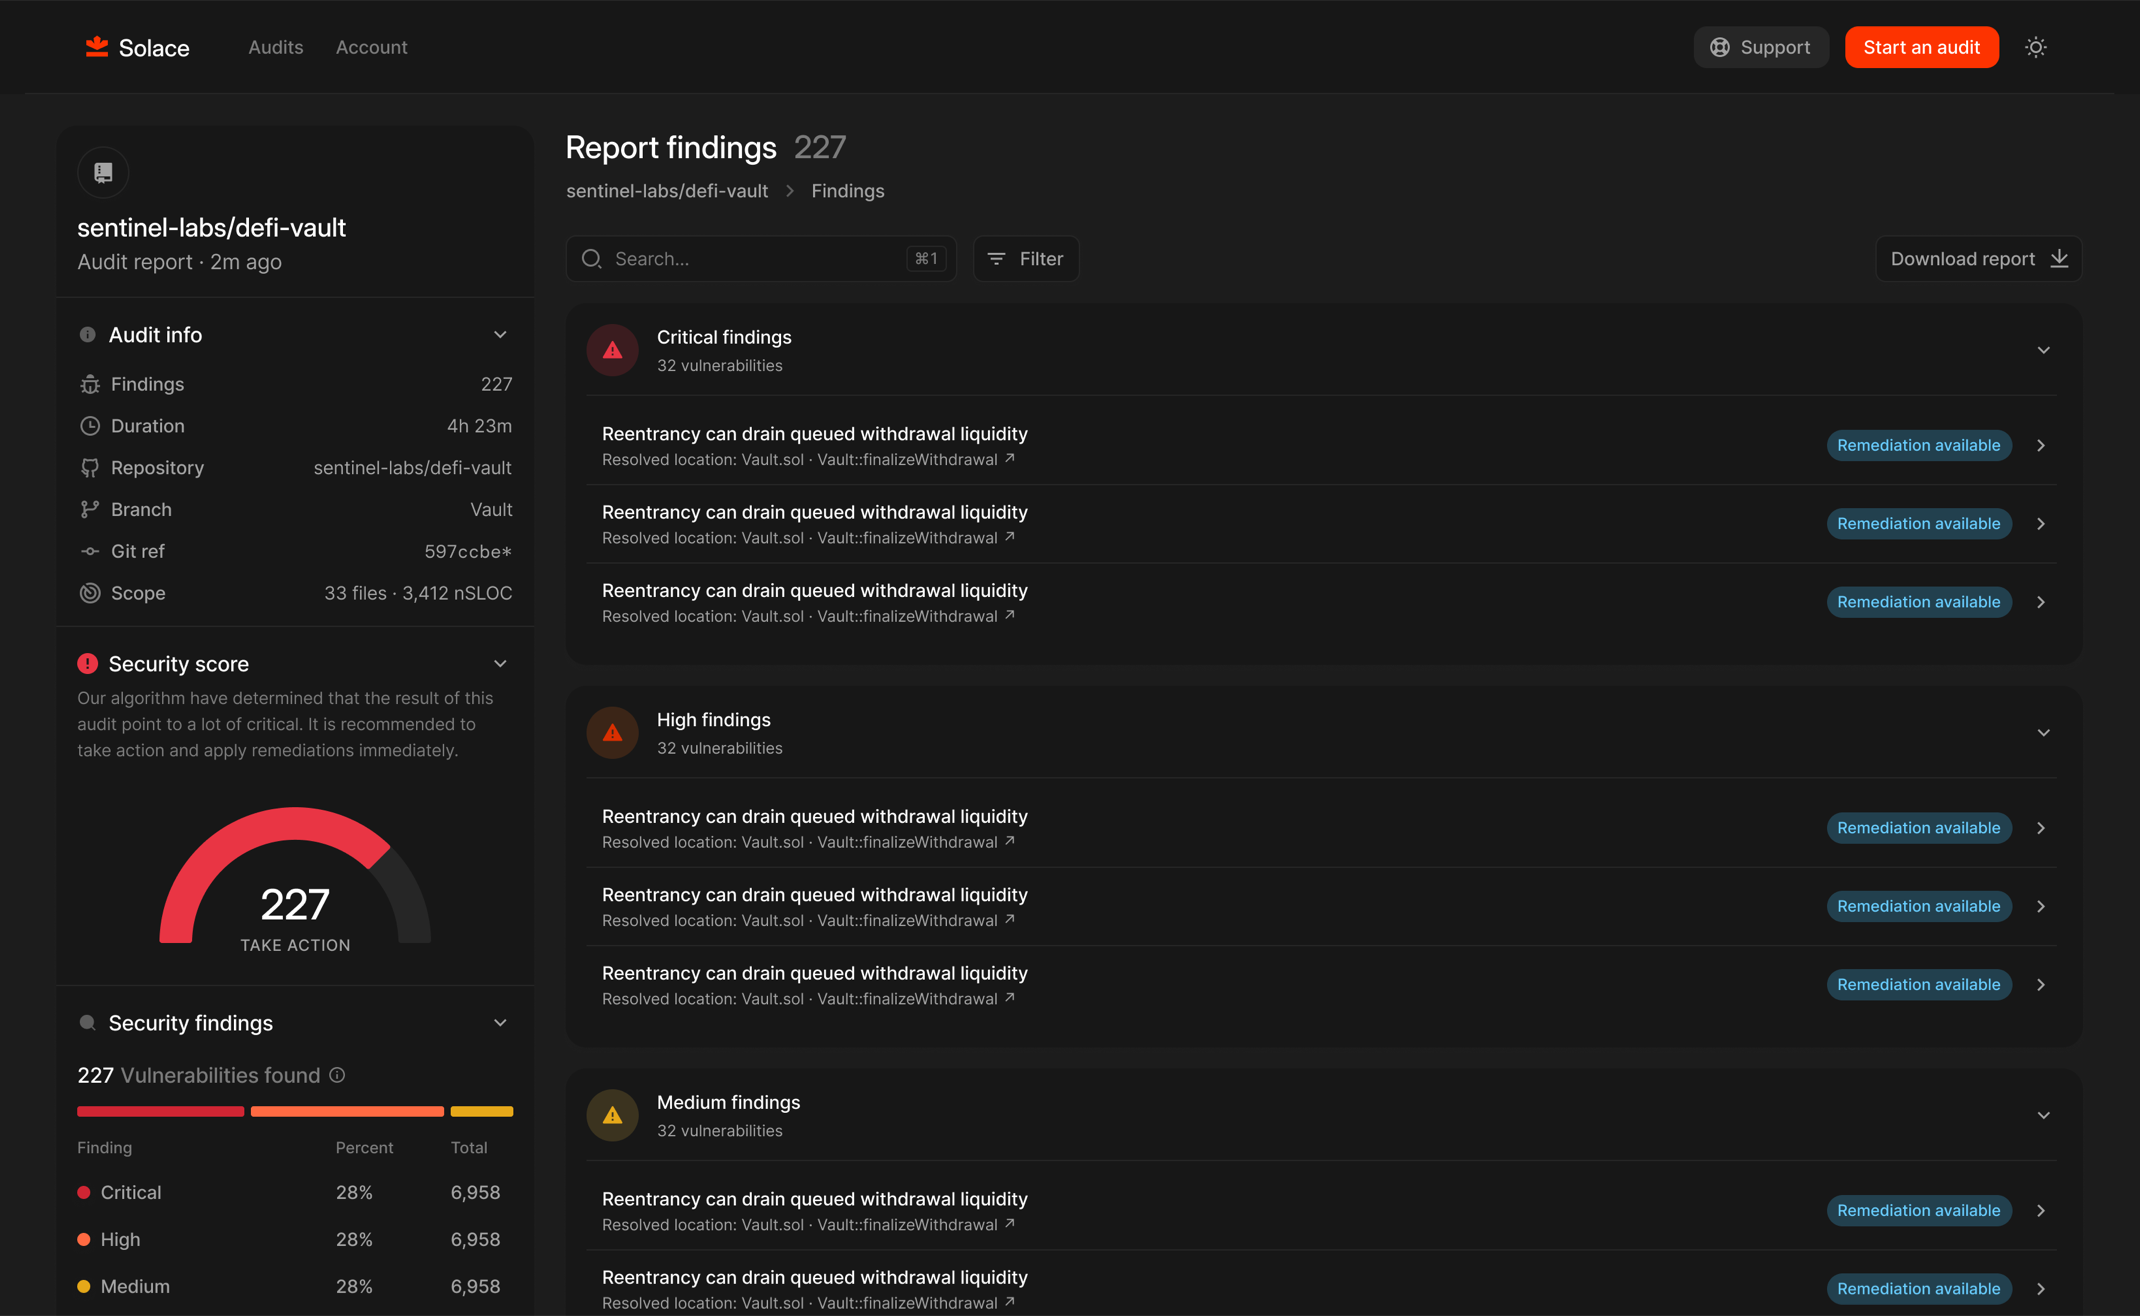Open external link of first High finding location
This screenshot has height=1316, width=2140.
click(1010, 841)
